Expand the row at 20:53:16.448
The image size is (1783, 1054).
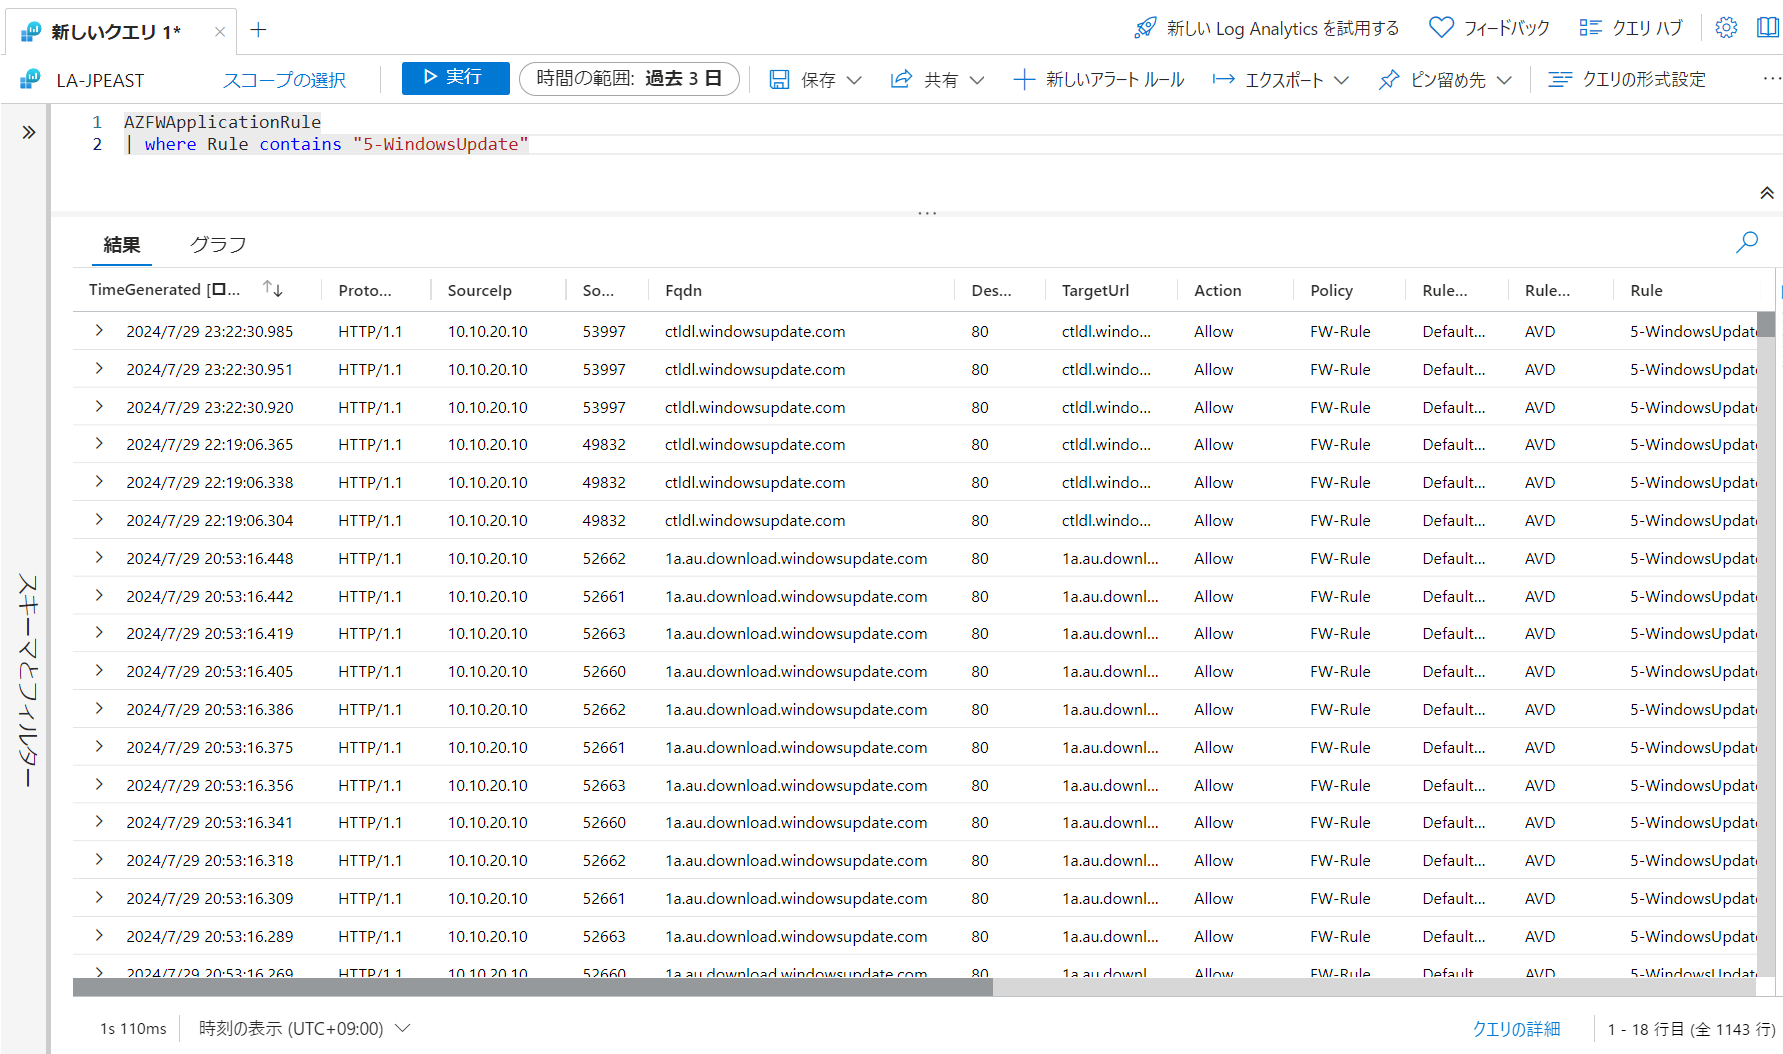(99, 557)
